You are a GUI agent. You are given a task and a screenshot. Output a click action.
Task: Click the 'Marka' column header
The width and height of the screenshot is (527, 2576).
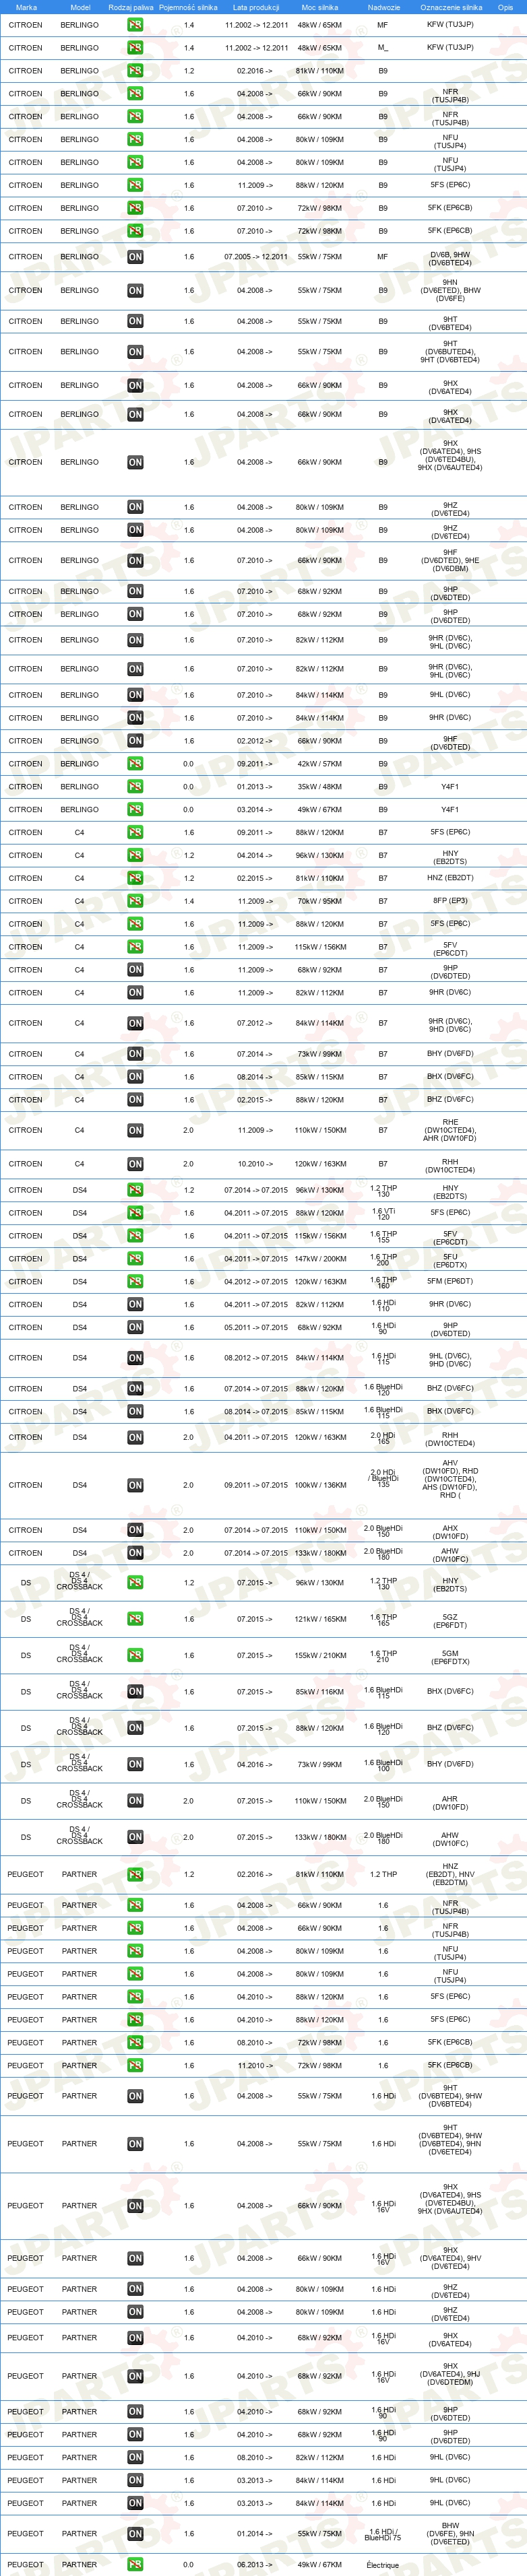tap(26, 7)
